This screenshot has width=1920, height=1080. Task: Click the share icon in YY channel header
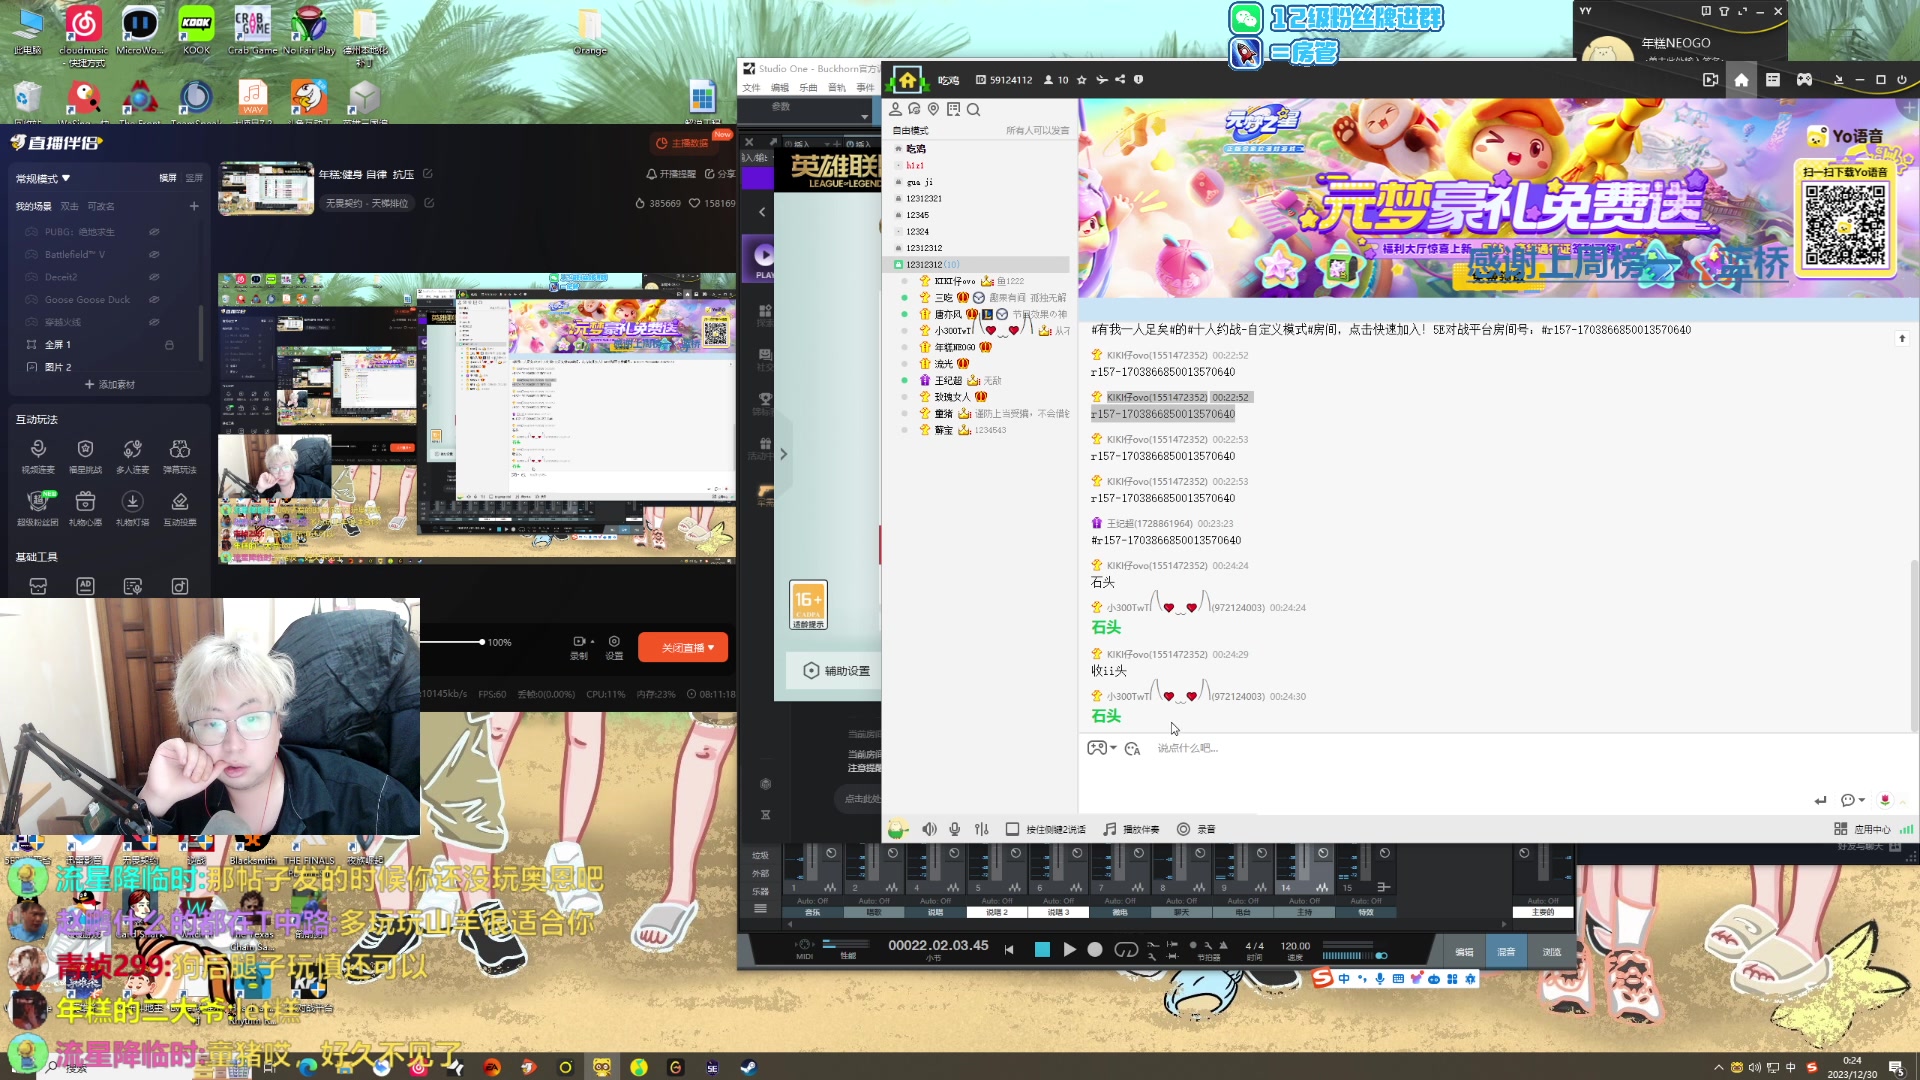click(x=1120, y=80)
